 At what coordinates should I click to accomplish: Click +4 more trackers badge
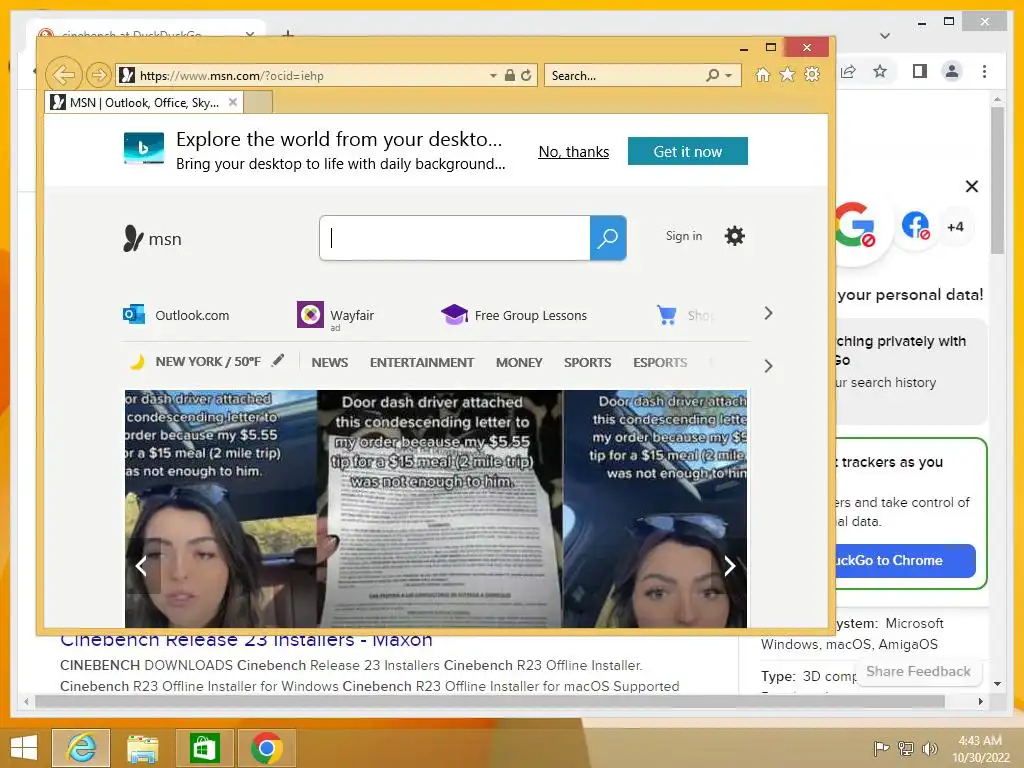(x=955, y=227)
